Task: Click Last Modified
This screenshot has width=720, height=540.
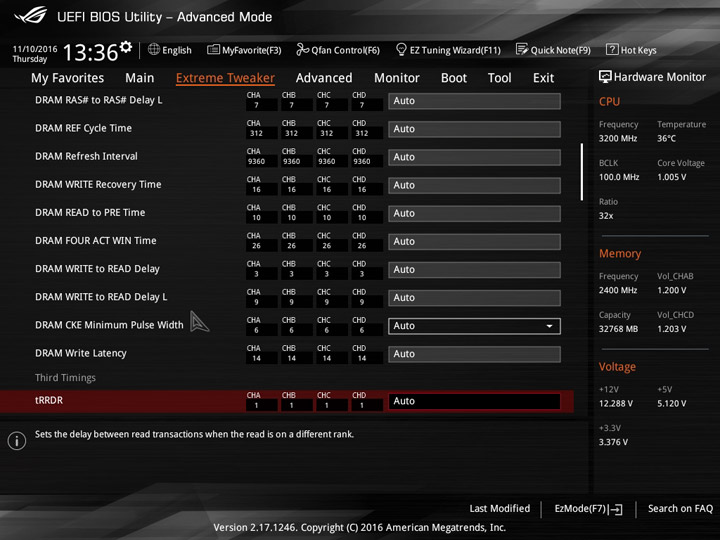Action: coord(500,508)
